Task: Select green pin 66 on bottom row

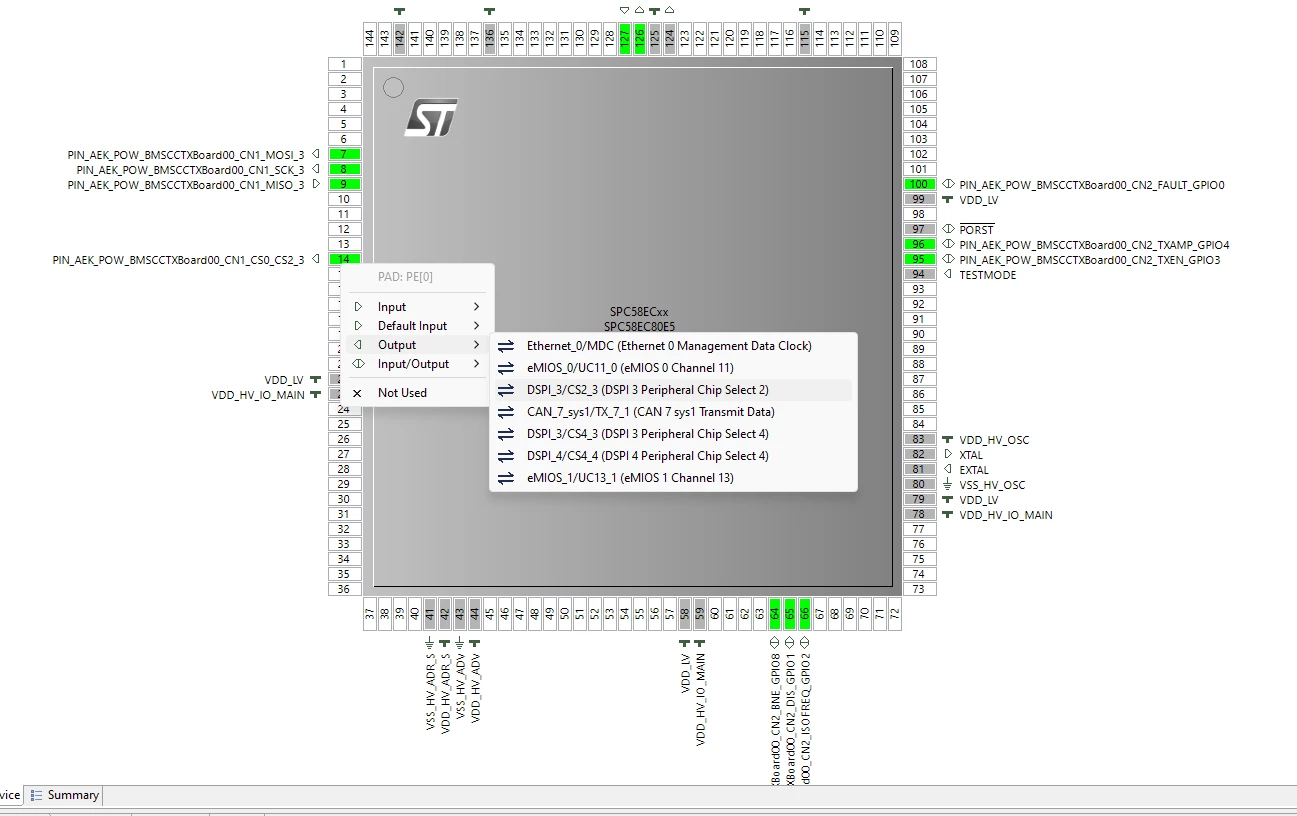Action: click(x=805, y=614)
